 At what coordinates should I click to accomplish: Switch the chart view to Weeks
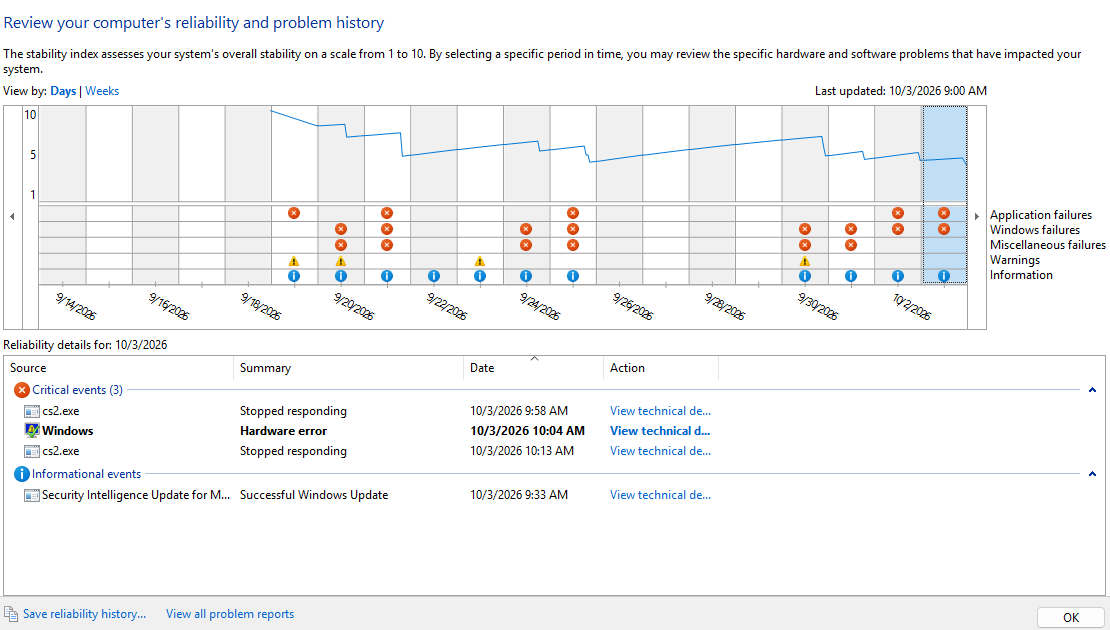[x=102, y=91]
